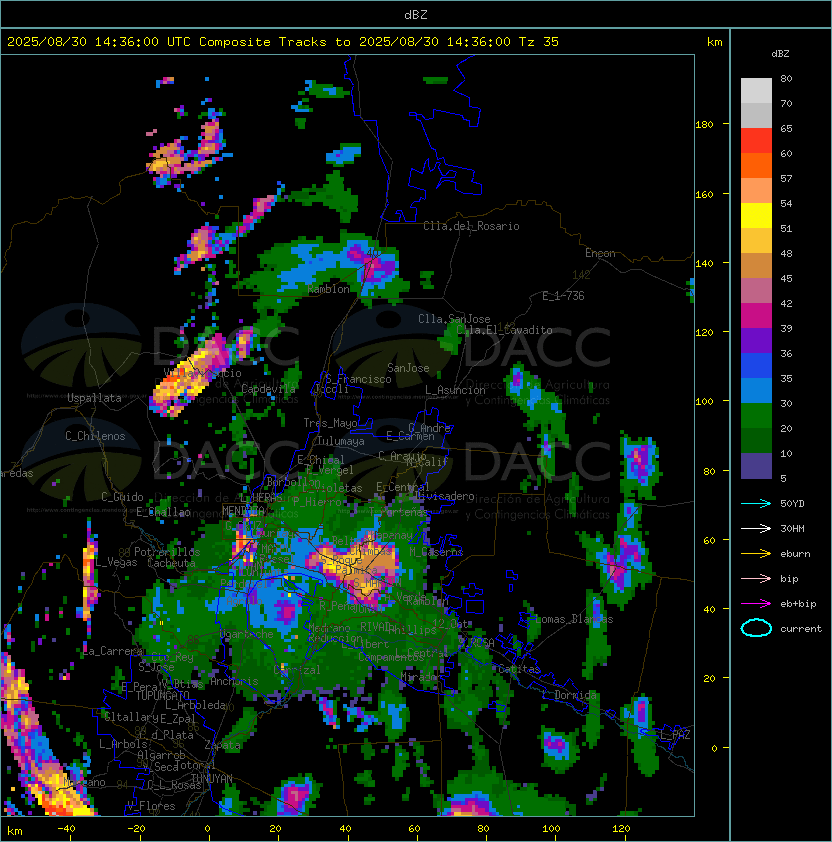832x842 pixels.
Task: Click the 'C_Chilenos' map label
Action: pyautogui.click(x=95, y=436)
